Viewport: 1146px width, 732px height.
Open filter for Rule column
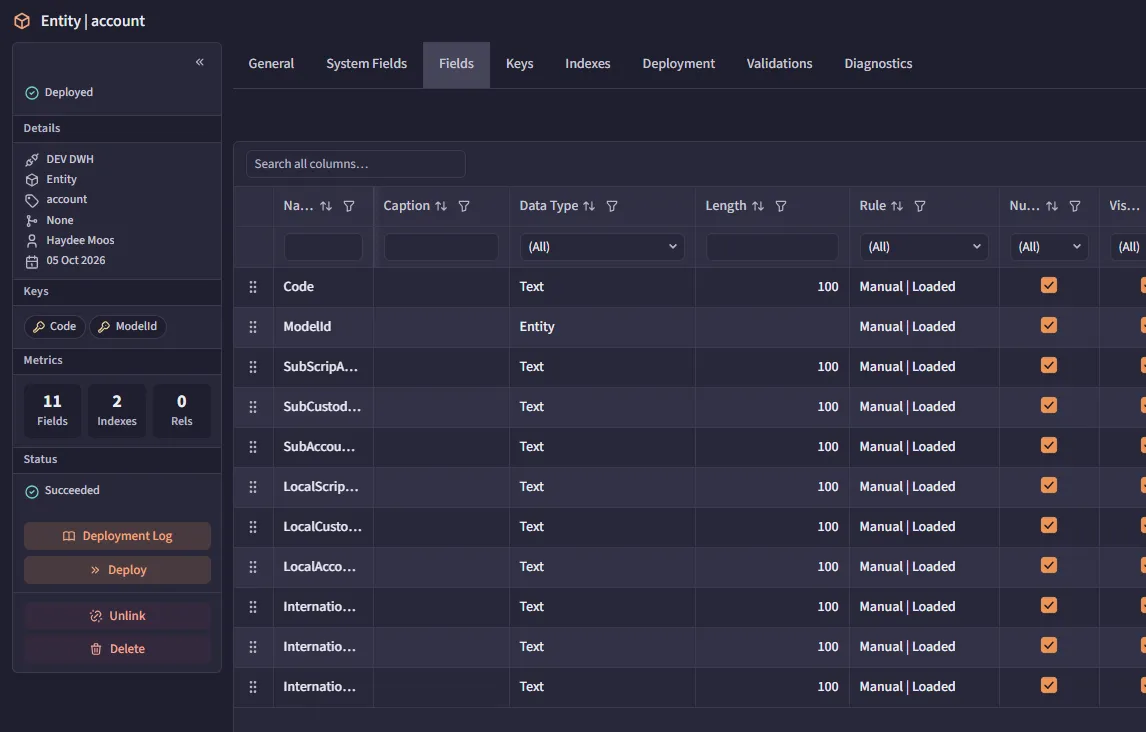coord(920,206)
